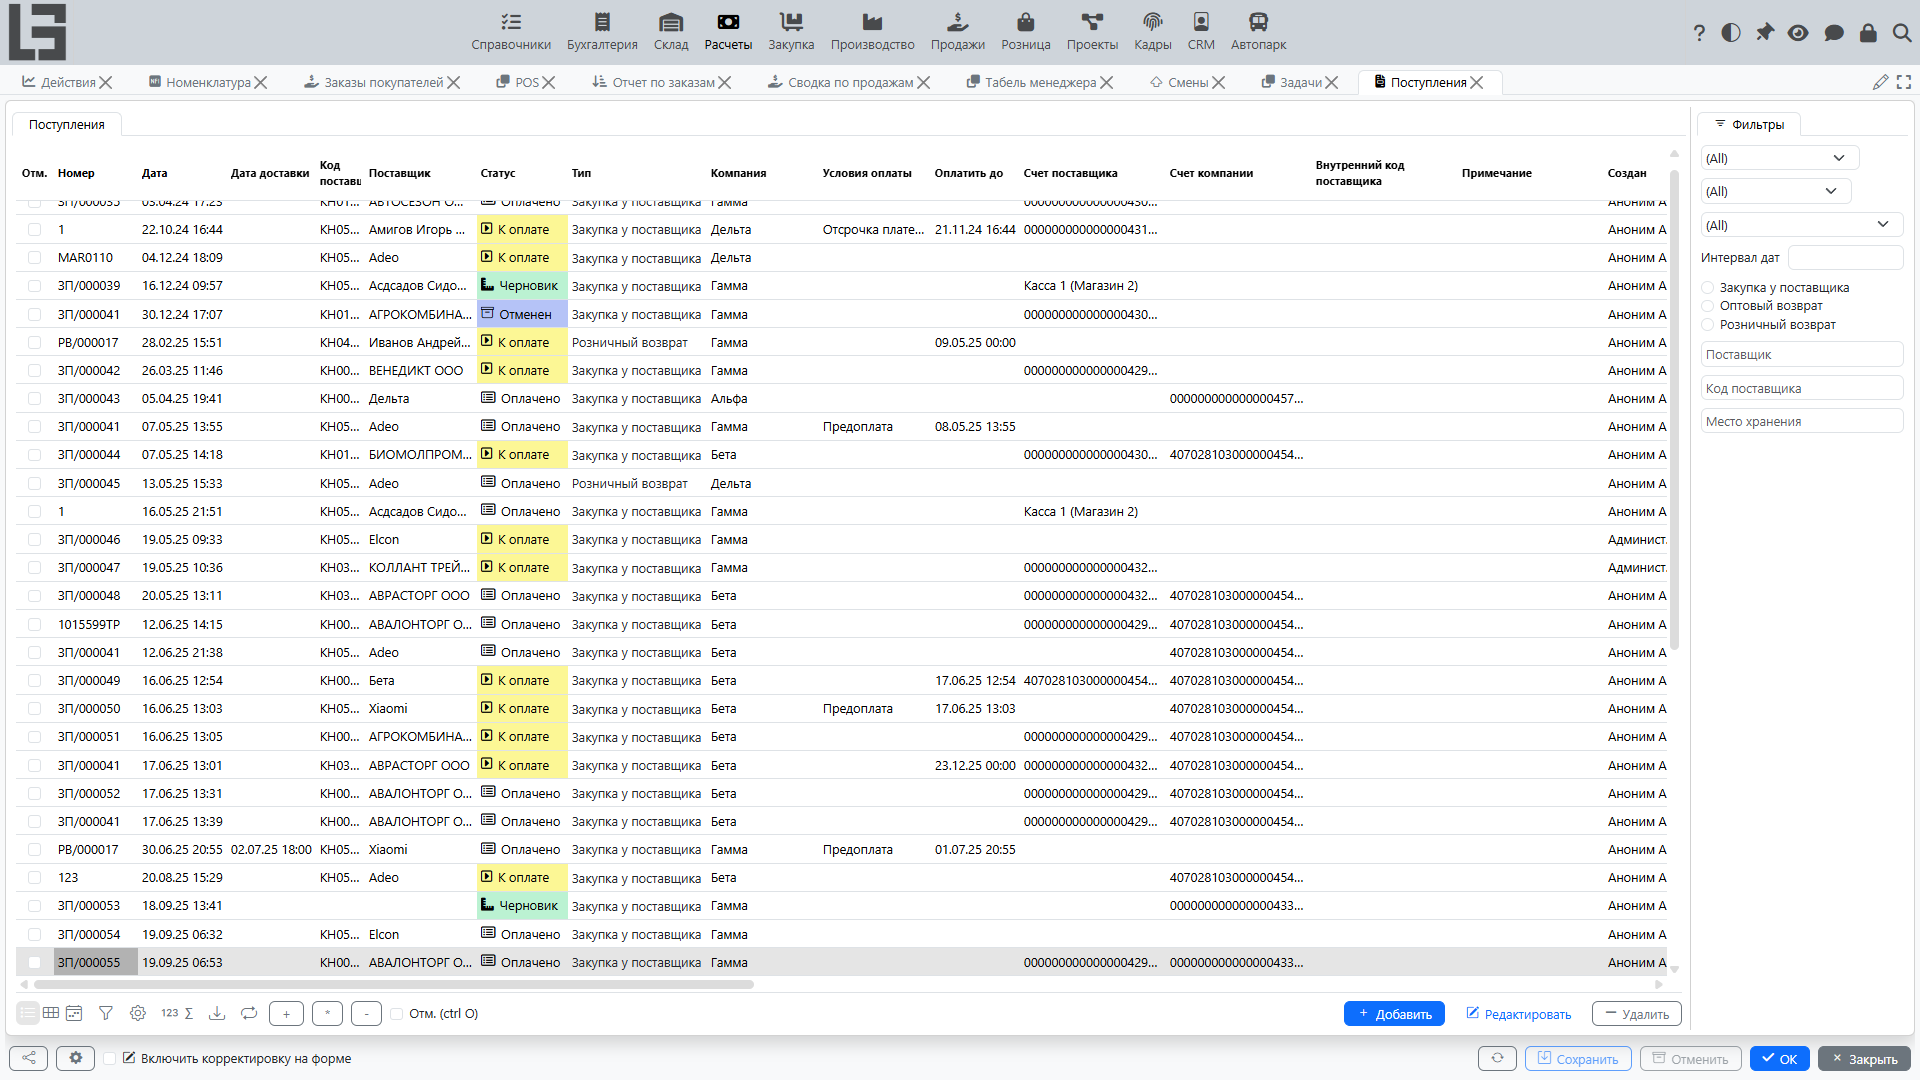
Task: Toggle the dark/light contrast theme icon
Action: pyautogui.click(x=1731, y=33)
